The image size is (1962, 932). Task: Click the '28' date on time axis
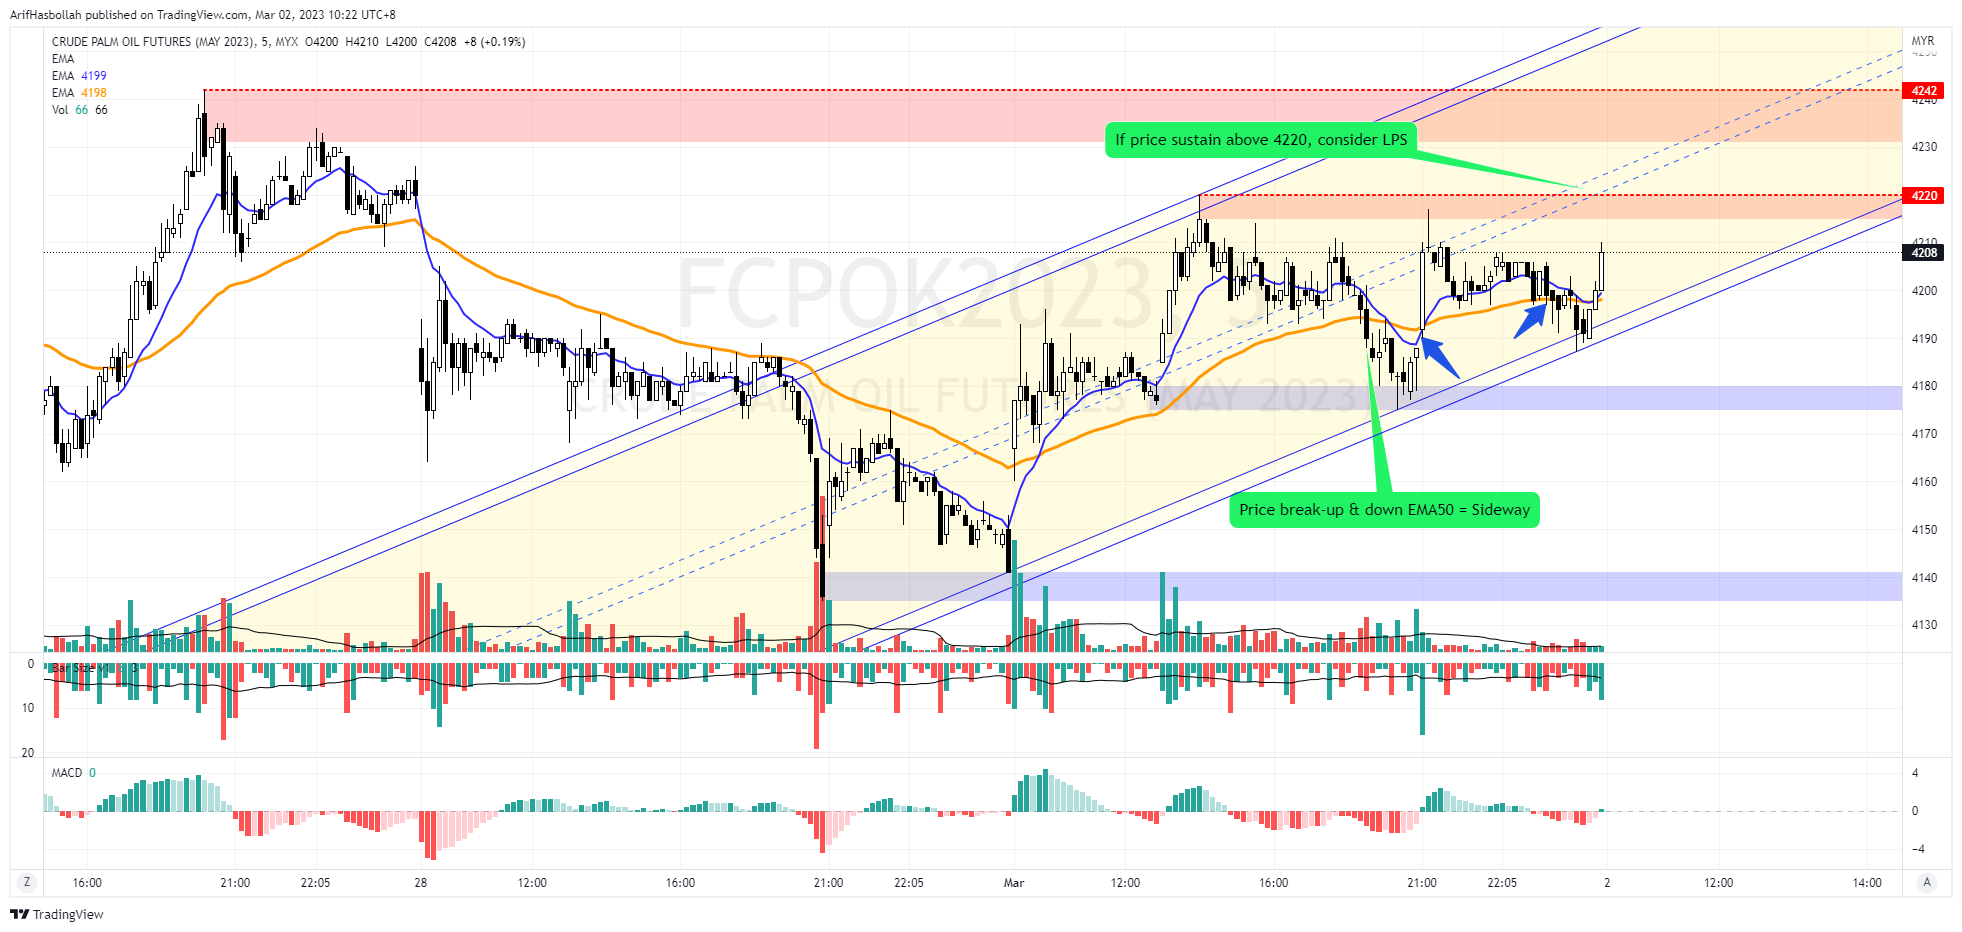[421, 883]
